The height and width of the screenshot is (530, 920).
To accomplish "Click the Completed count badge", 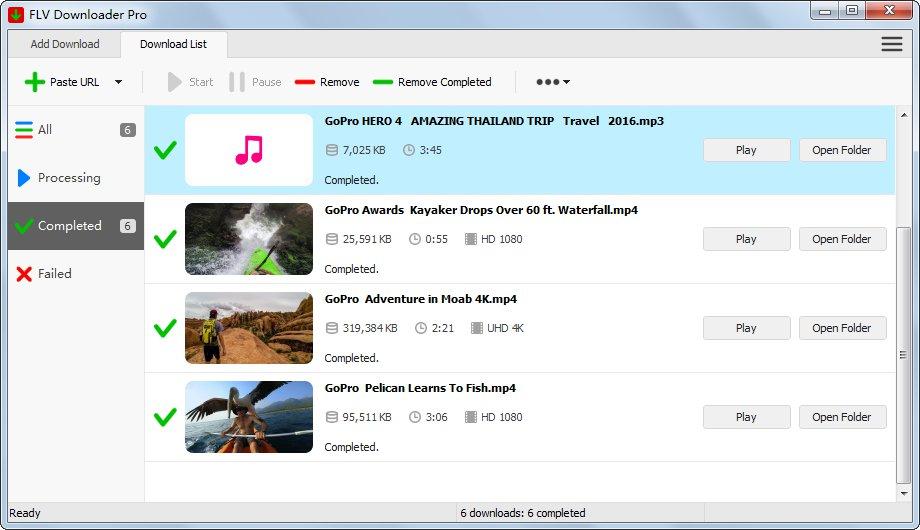I will (x=128, y=226).
